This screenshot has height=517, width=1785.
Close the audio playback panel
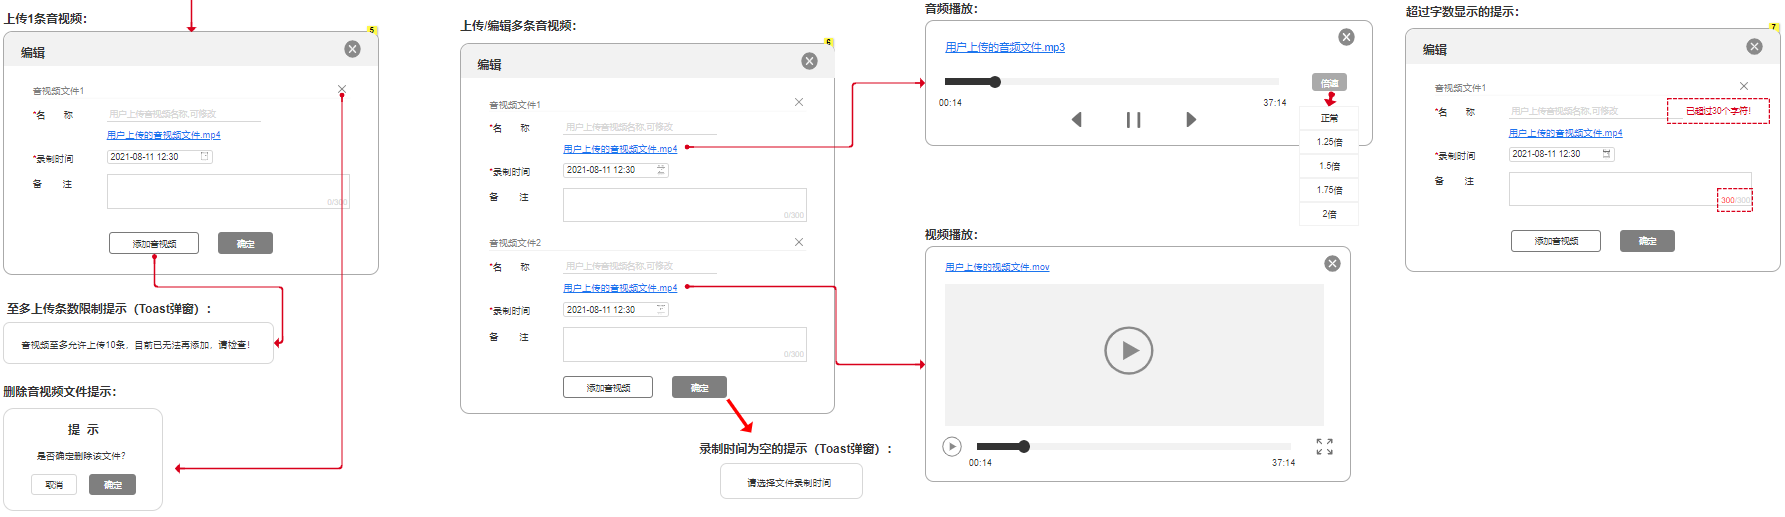pos(1346,37)
